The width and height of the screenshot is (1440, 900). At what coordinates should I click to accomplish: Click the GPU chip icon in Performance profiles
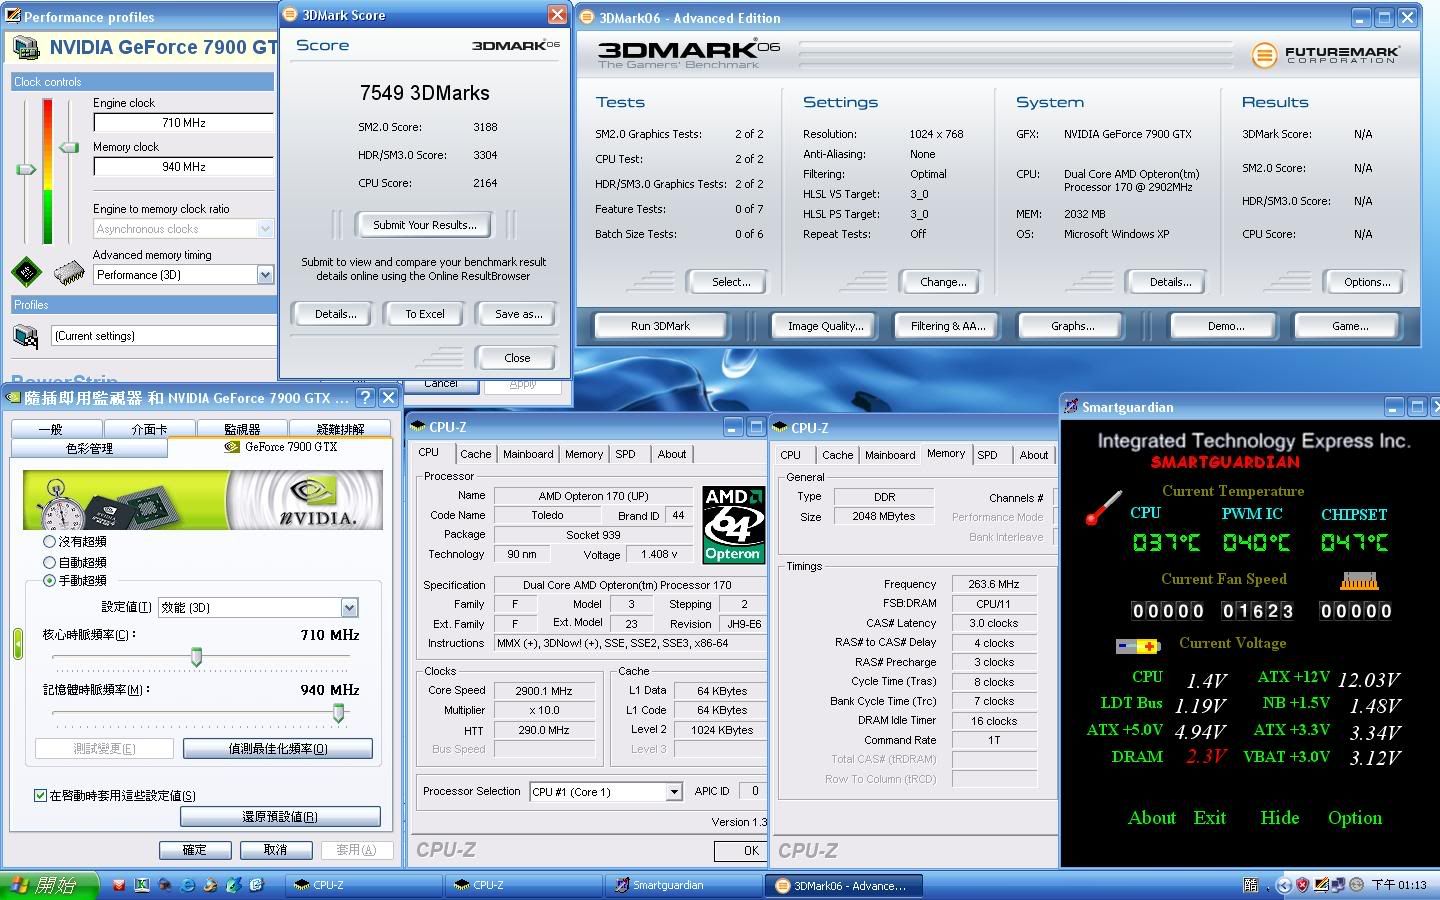(x=27, y=272)
